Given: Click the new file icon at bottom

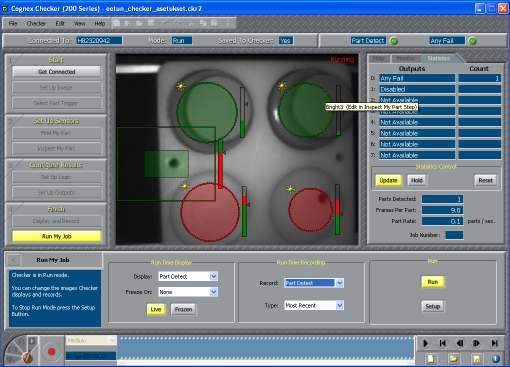Looking at the screenshot, I should 431,358.
